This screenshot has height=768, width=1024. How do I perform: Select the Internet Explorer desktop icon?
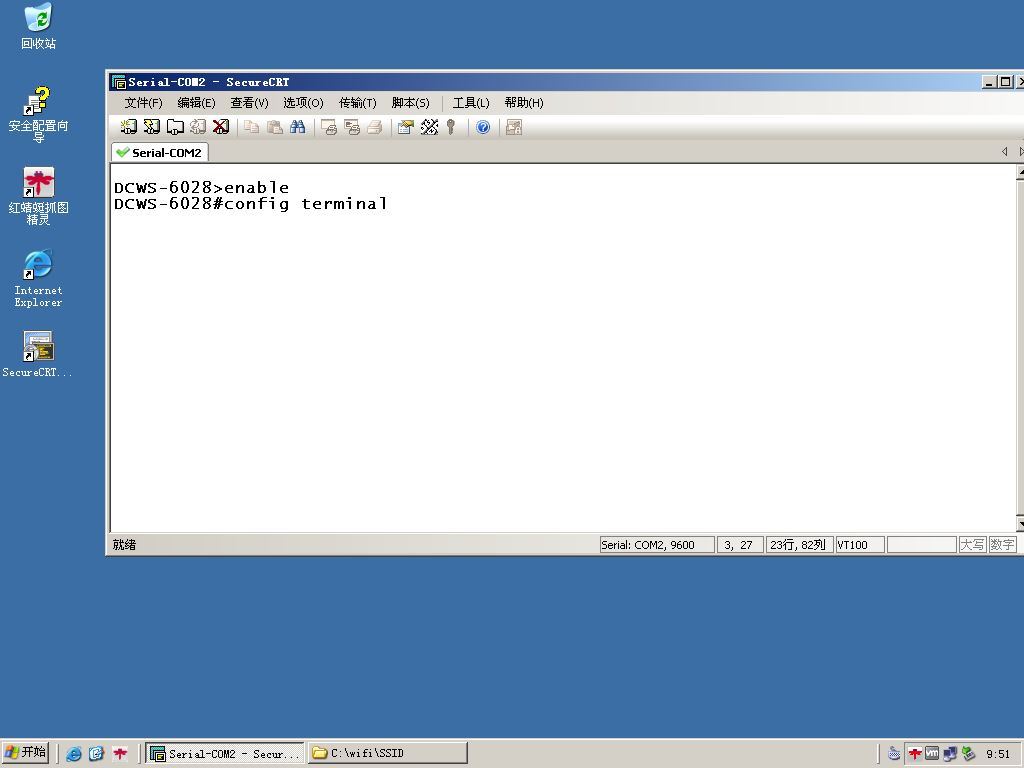(39, 278)
